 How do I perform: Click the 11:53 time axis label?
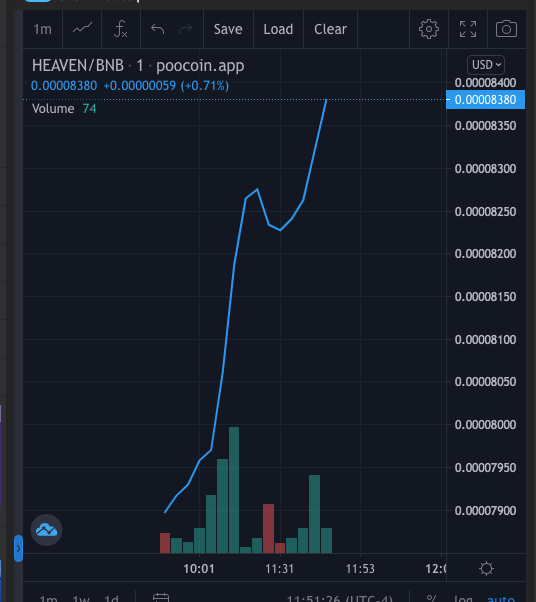[x=360, y=569]
